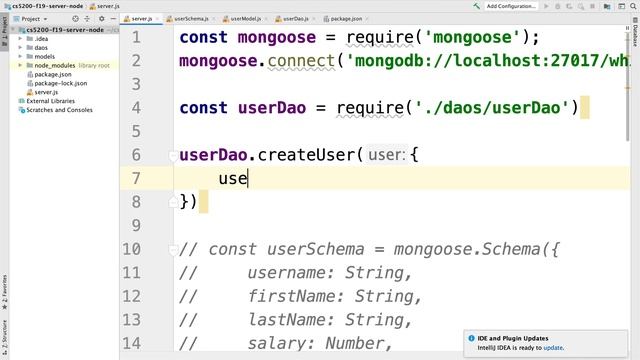Screen dimensions: 640x360
Task: Click the underlined connect call on line 2
Action: (x=301, y=61)
